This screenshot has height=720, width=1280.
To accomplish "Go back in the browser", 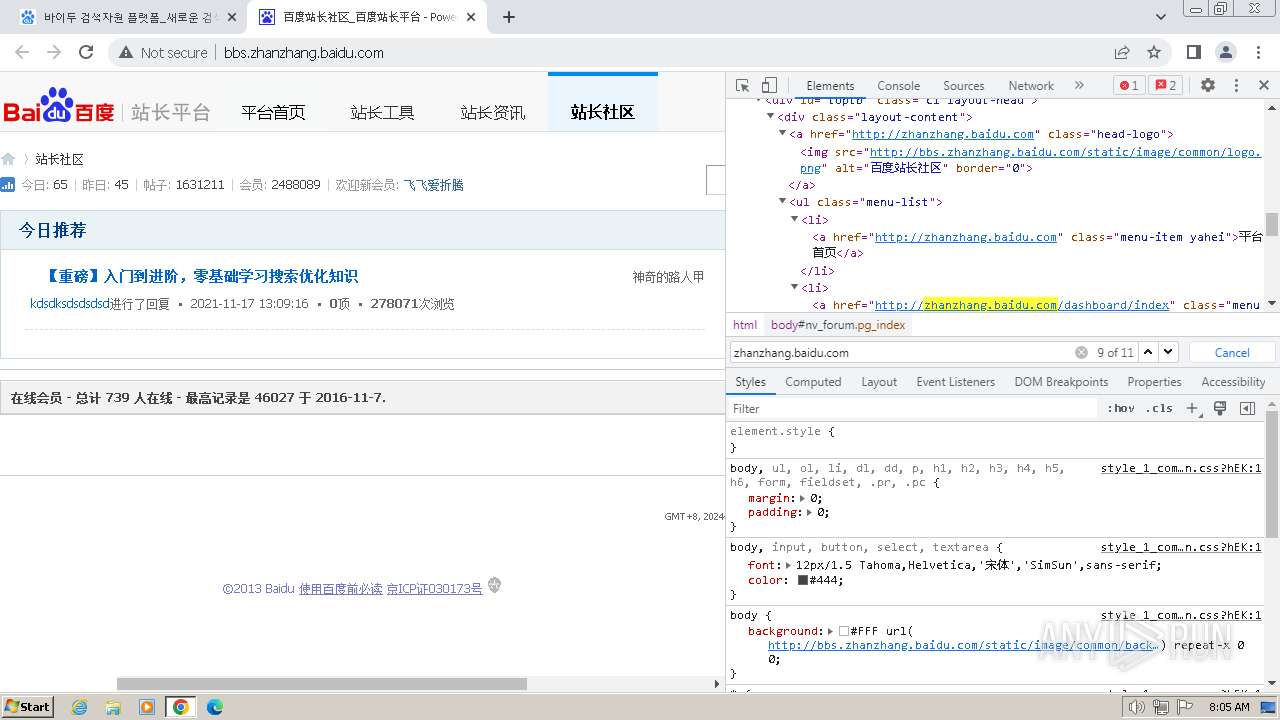I will click(x=22, y=53).
